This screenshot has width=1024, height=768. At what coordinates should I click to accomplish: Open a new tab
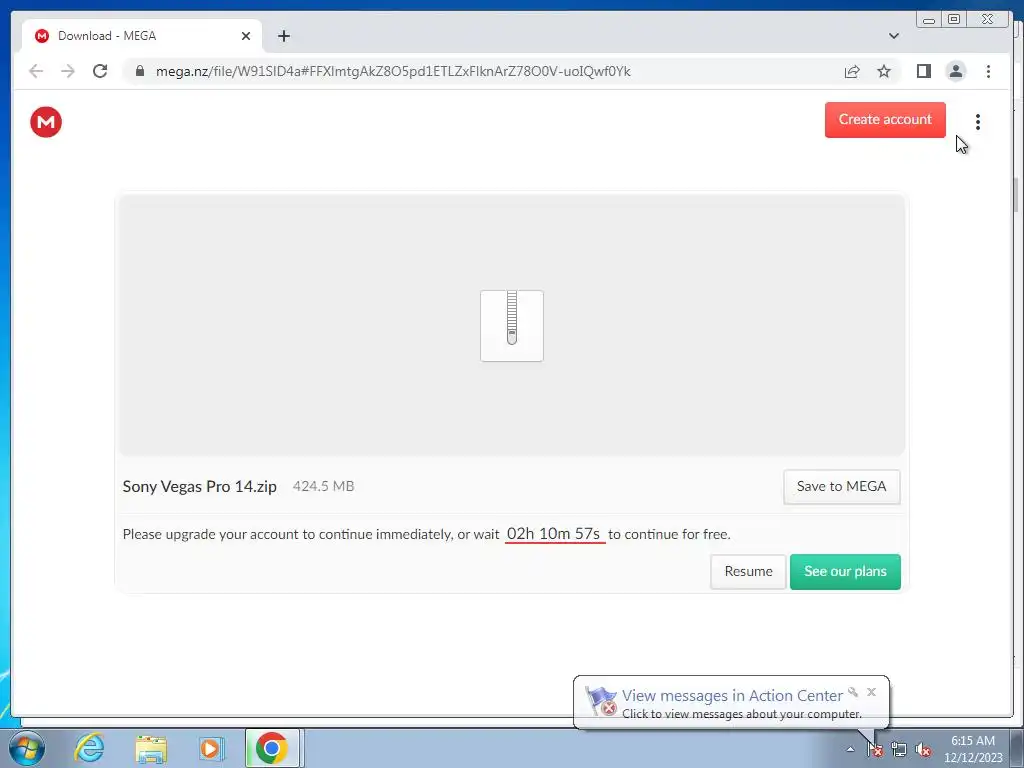[283, 36]
